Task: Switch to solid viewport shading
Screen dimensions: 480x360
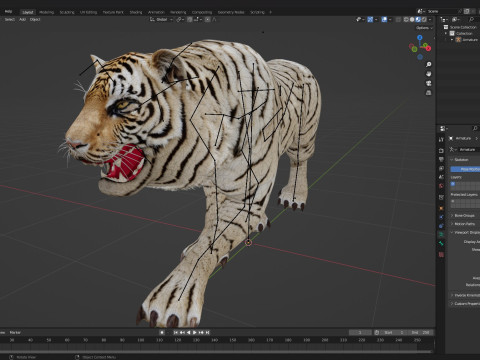Action: [x=412, y=20]
